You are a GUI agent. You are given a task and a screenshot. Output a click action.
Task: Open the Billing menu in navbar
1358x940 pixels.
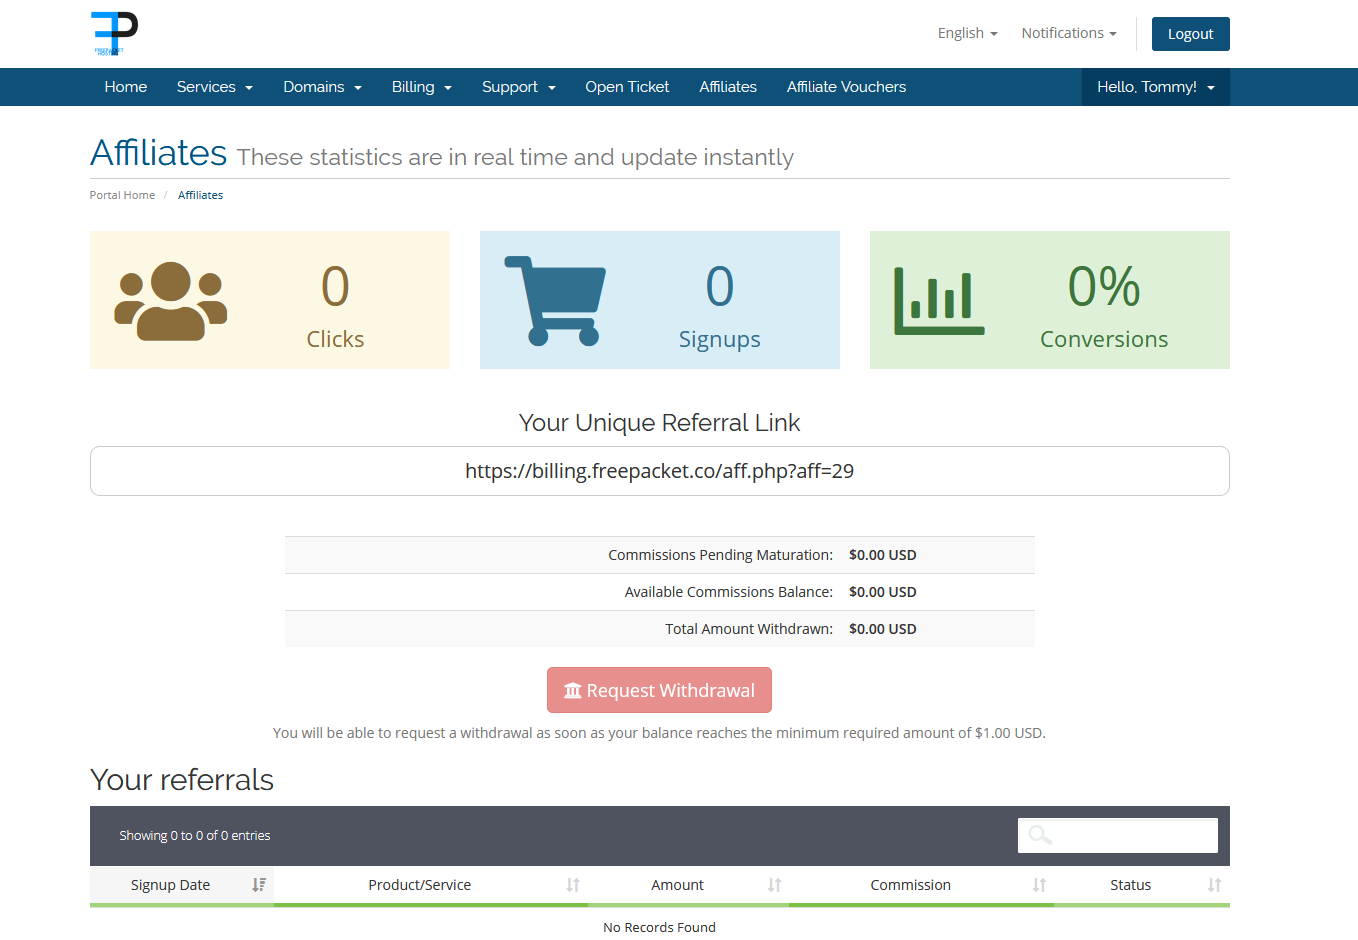coord(421,87)
